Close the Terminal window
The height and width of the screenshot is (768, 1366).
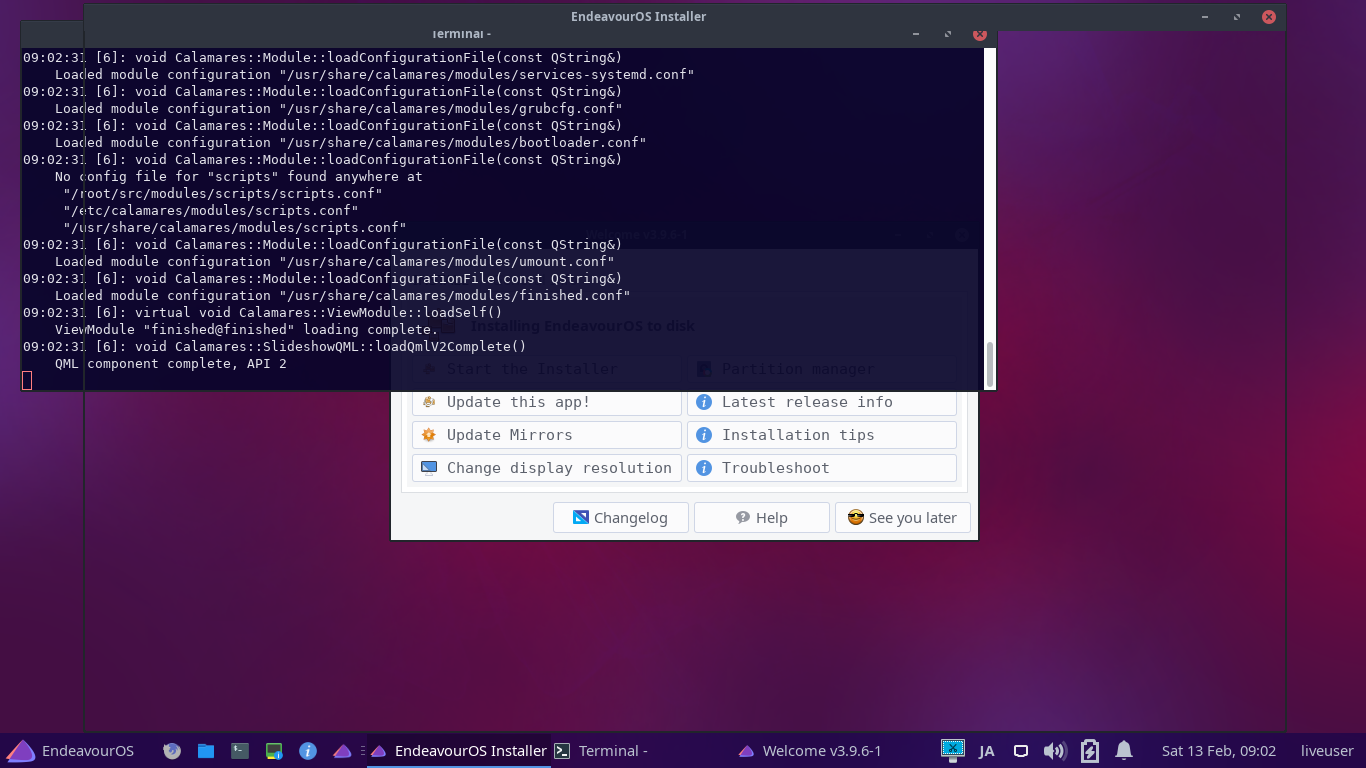980,34
